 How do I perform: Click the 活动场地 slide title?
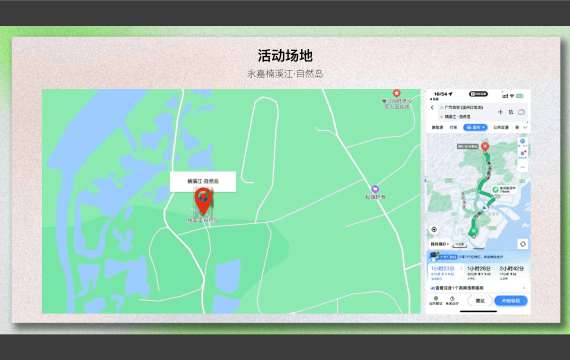pos(285,56)
